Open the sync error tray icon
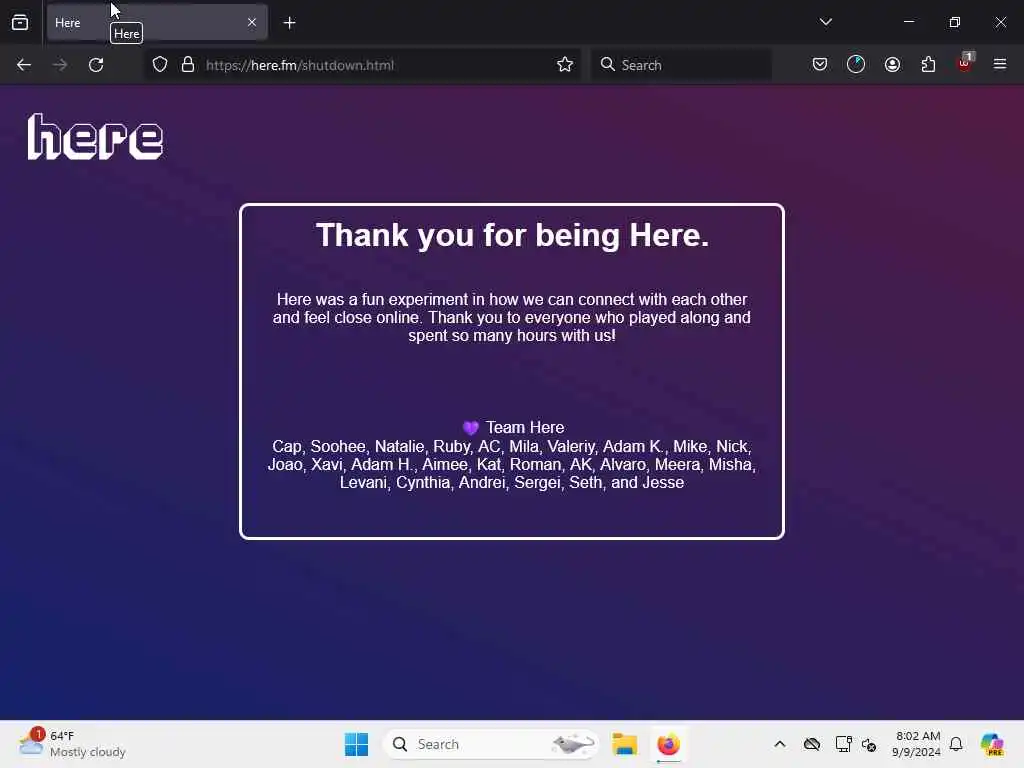The height and width of the screenshot is (768, 1024). click(869, 744)
